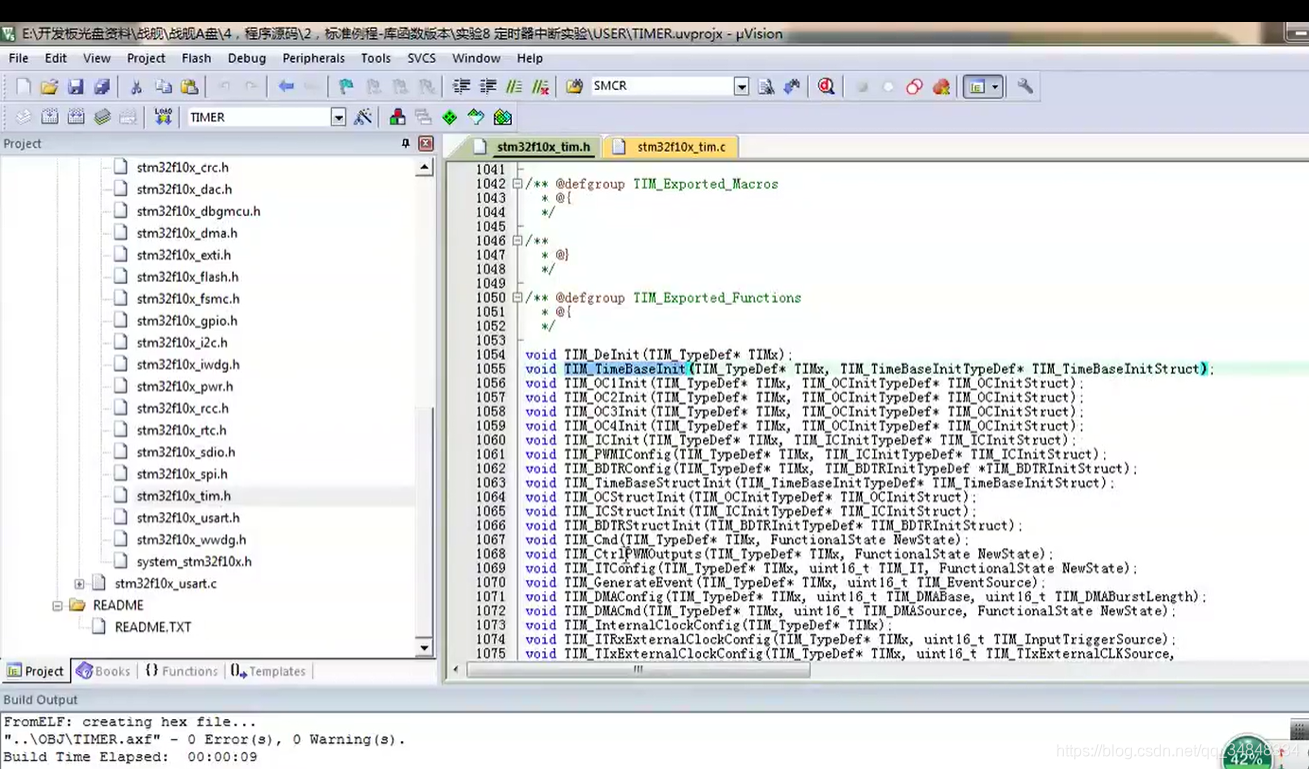Screen dimensions: 1309x769
Task: Open the SMCR find combo dropdown arrow
Action: (x=741, y=87)
